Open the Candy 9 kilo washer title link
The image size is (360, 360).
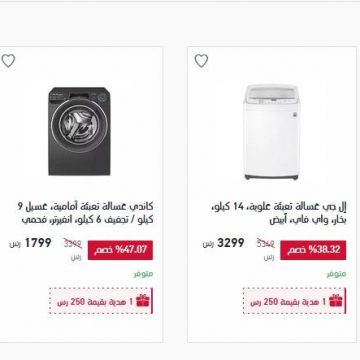[x=86, y=213]
